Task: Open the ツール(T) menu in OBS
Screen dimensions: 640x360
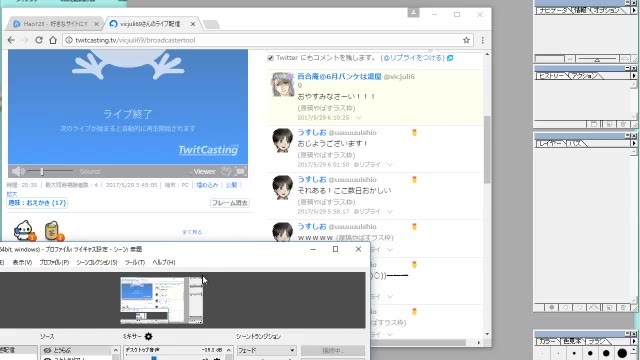Action: 135,262
